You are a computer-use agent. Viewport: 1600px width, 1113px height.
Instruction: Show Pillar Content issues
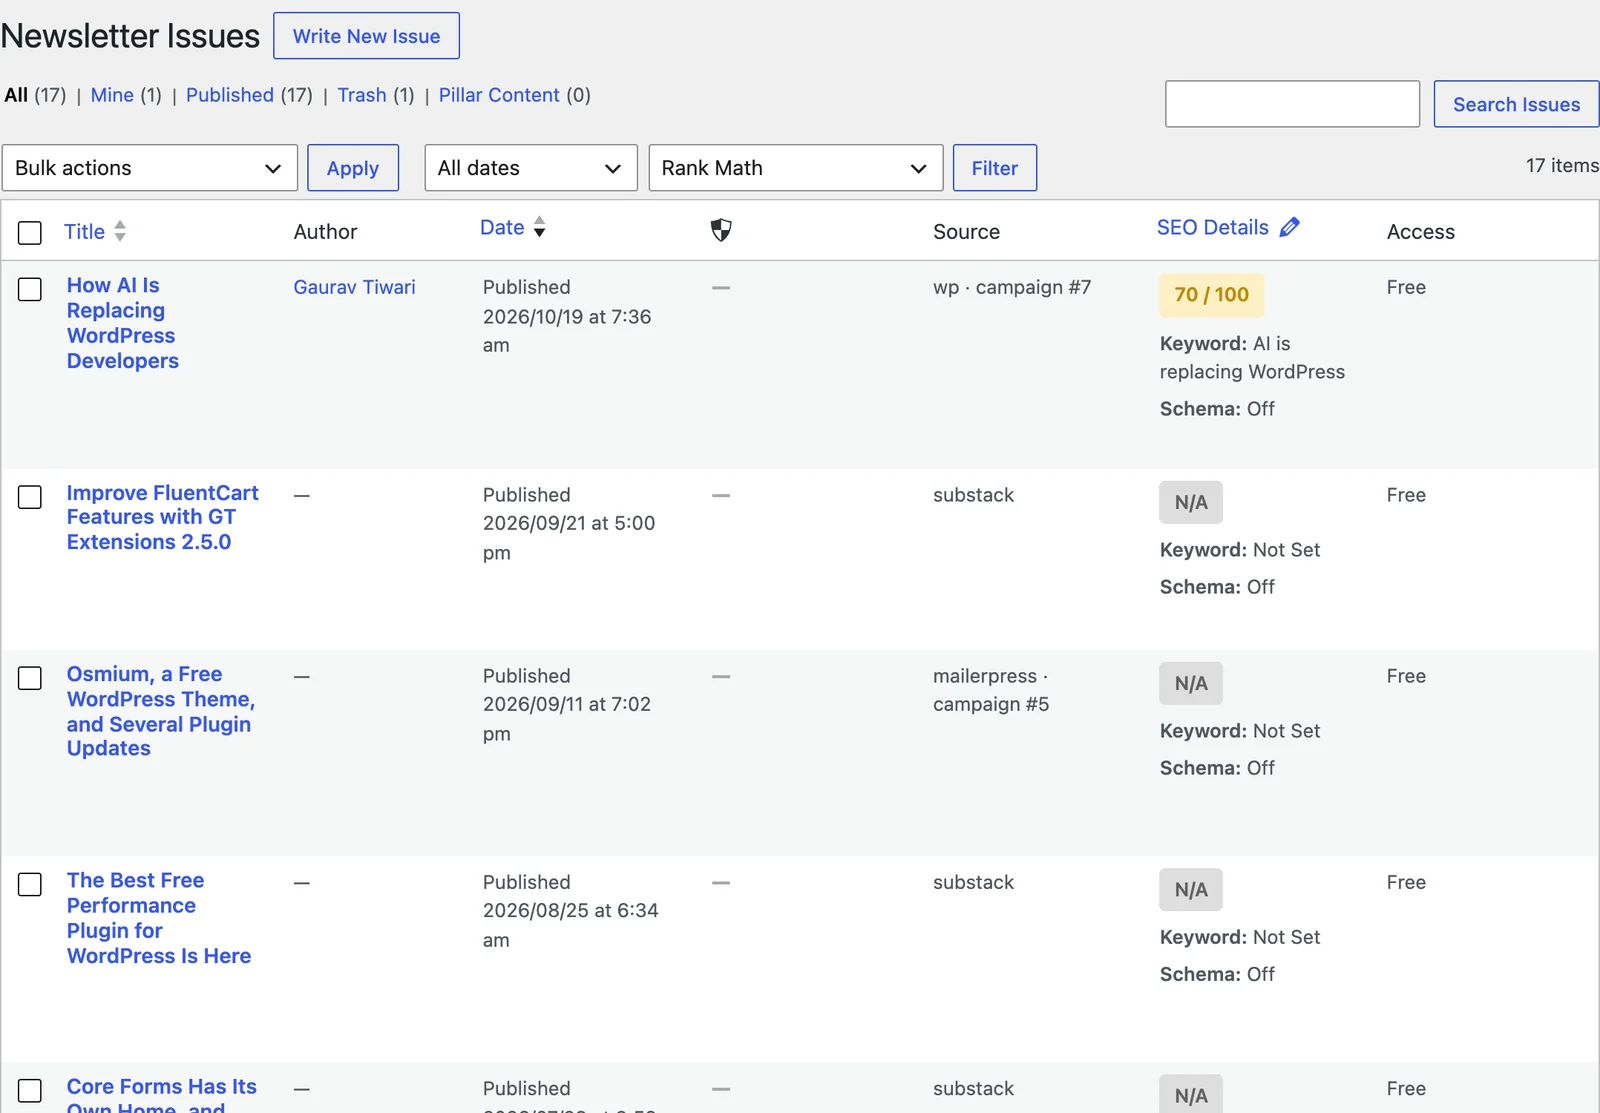pos(499,95)
